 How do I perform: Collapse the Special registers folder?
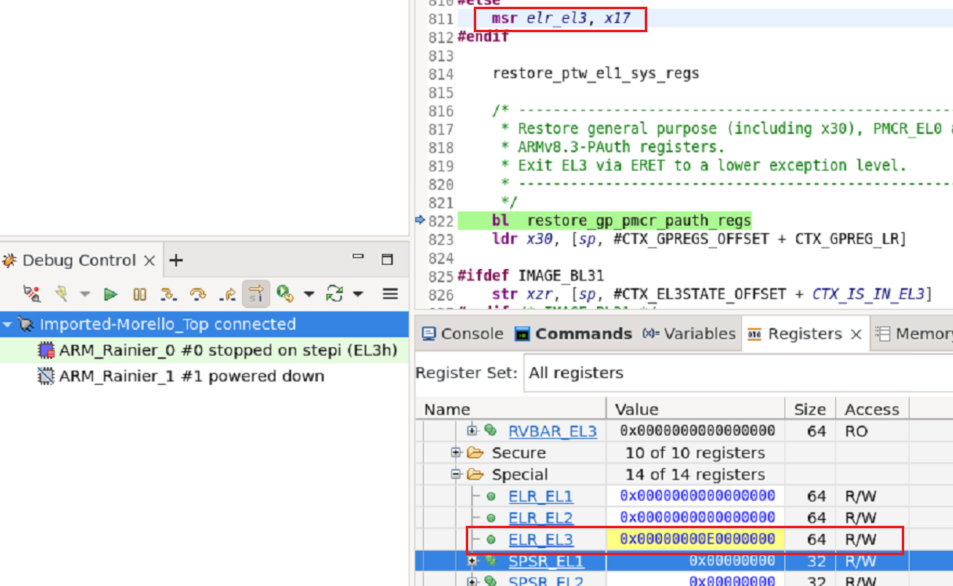[x=457, y=475]
